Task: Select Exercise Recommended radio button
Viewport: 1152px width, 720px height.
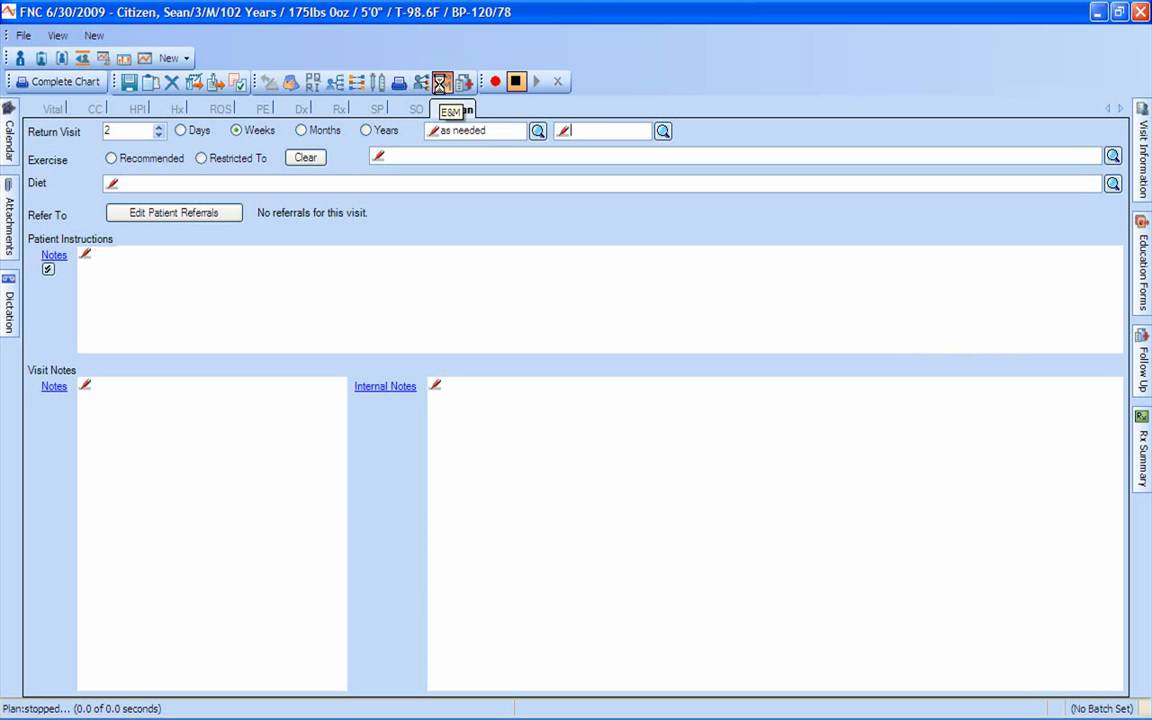Action: [111, 158]
